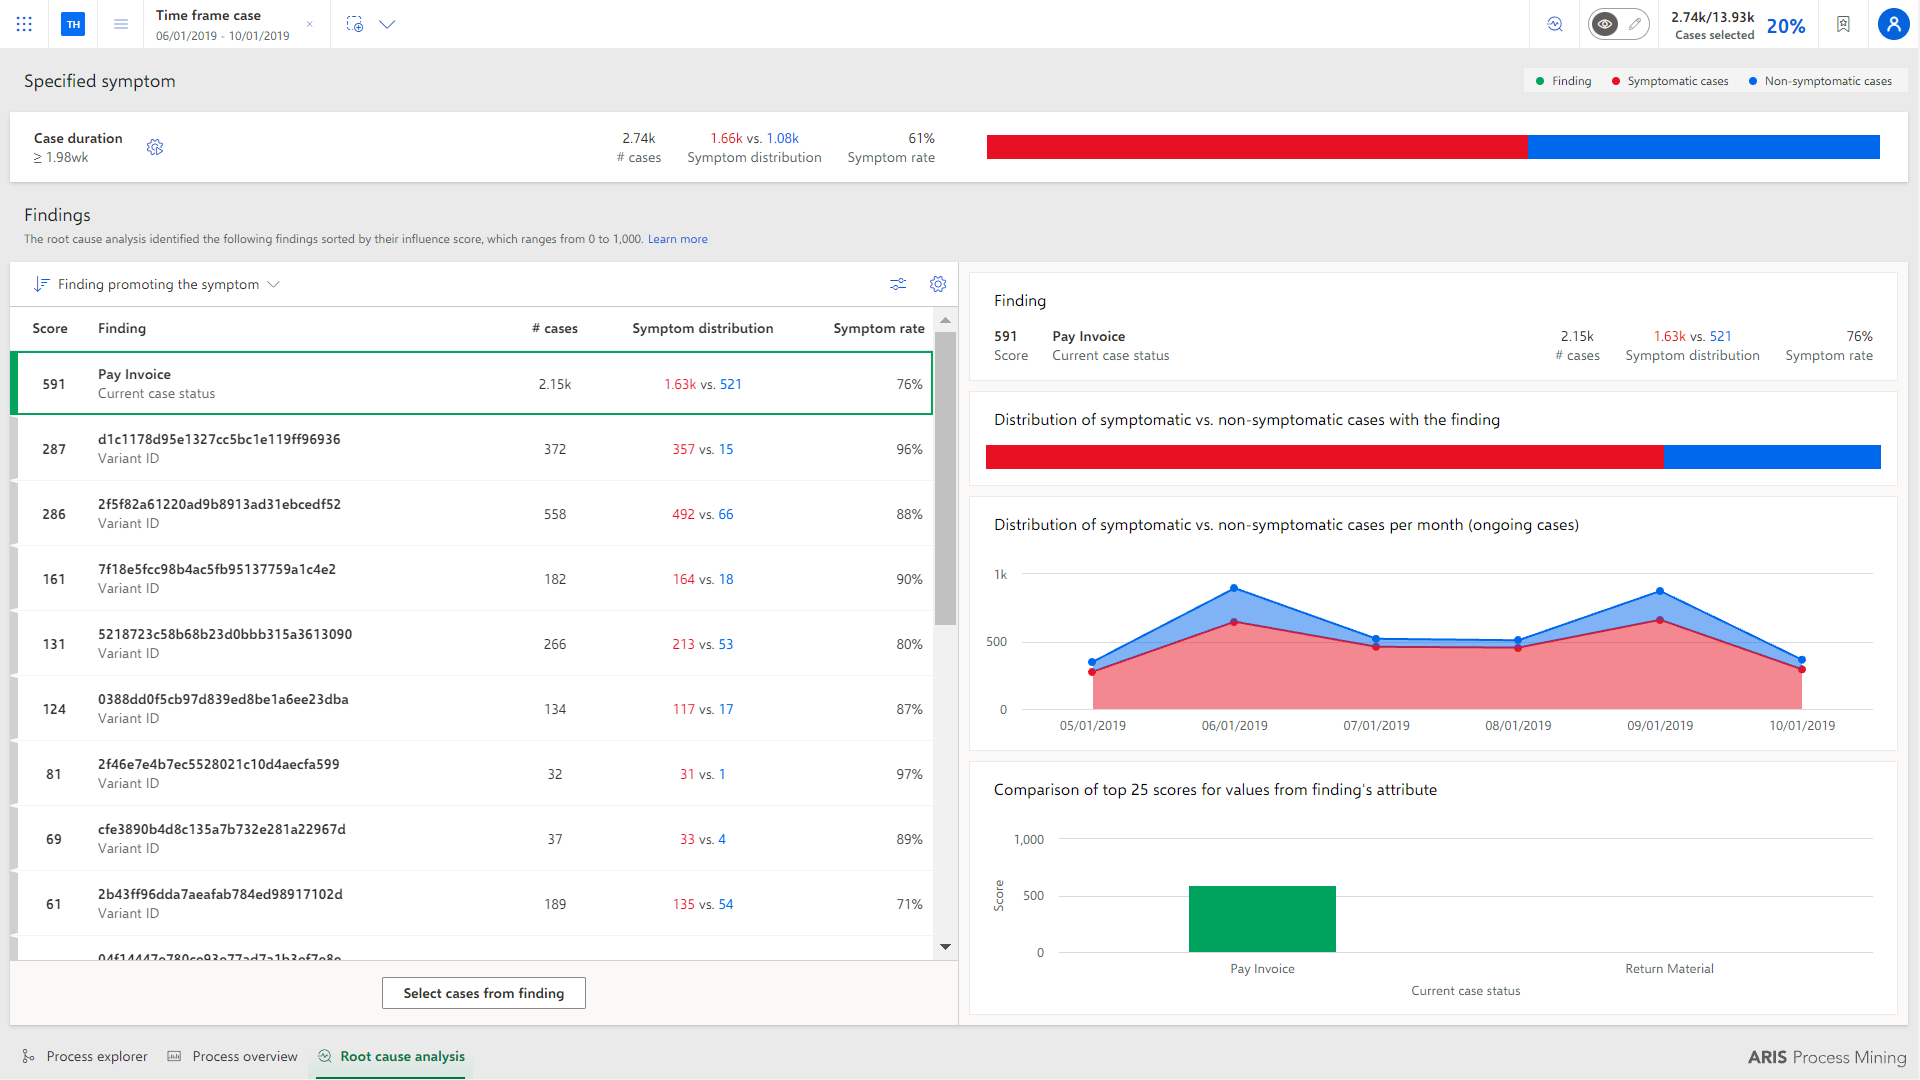
Task: Select finding d1c1178d95e1327cc5bc1e119ff96936
Action: [x=472, y=448]
